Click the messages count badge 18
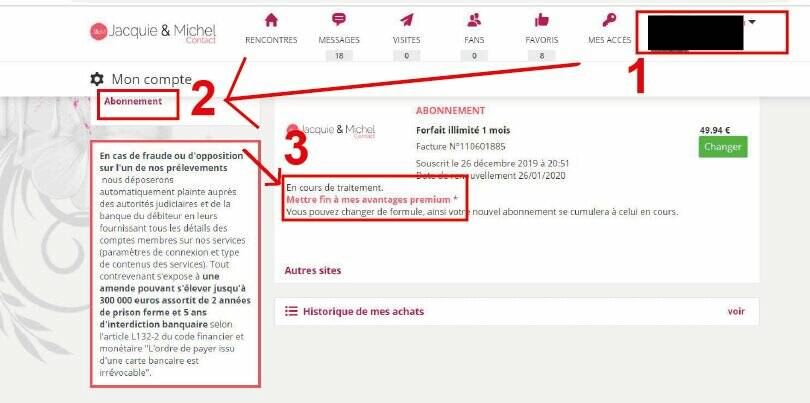 [339, 56]
